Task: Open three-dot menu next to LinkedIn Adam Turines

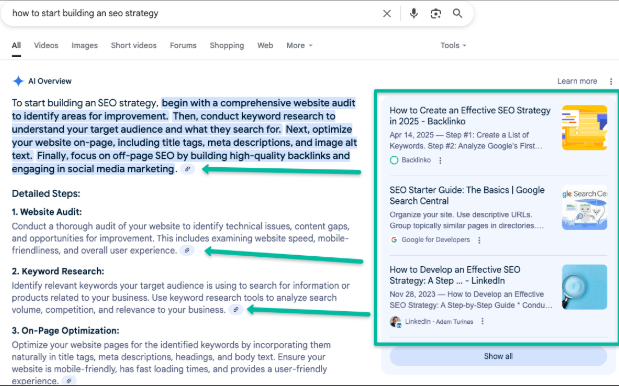Action: pyautogui.click(x=482, y=321)
